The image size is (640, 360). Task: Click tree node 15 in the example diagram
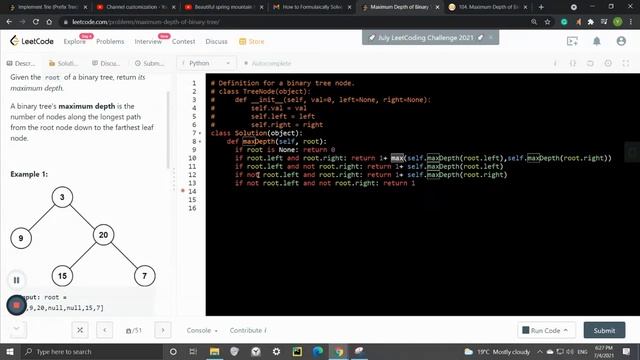62,276
